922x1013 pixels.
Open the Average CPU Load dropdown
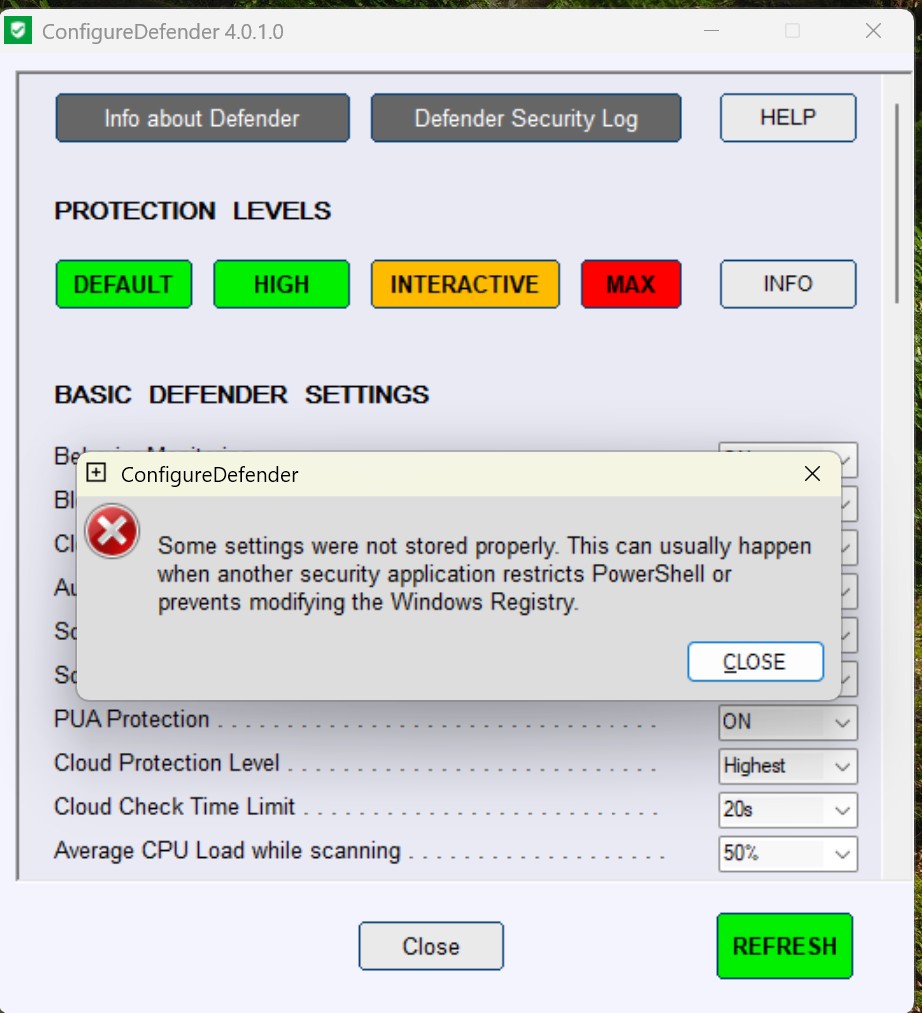tap(788, 854)
